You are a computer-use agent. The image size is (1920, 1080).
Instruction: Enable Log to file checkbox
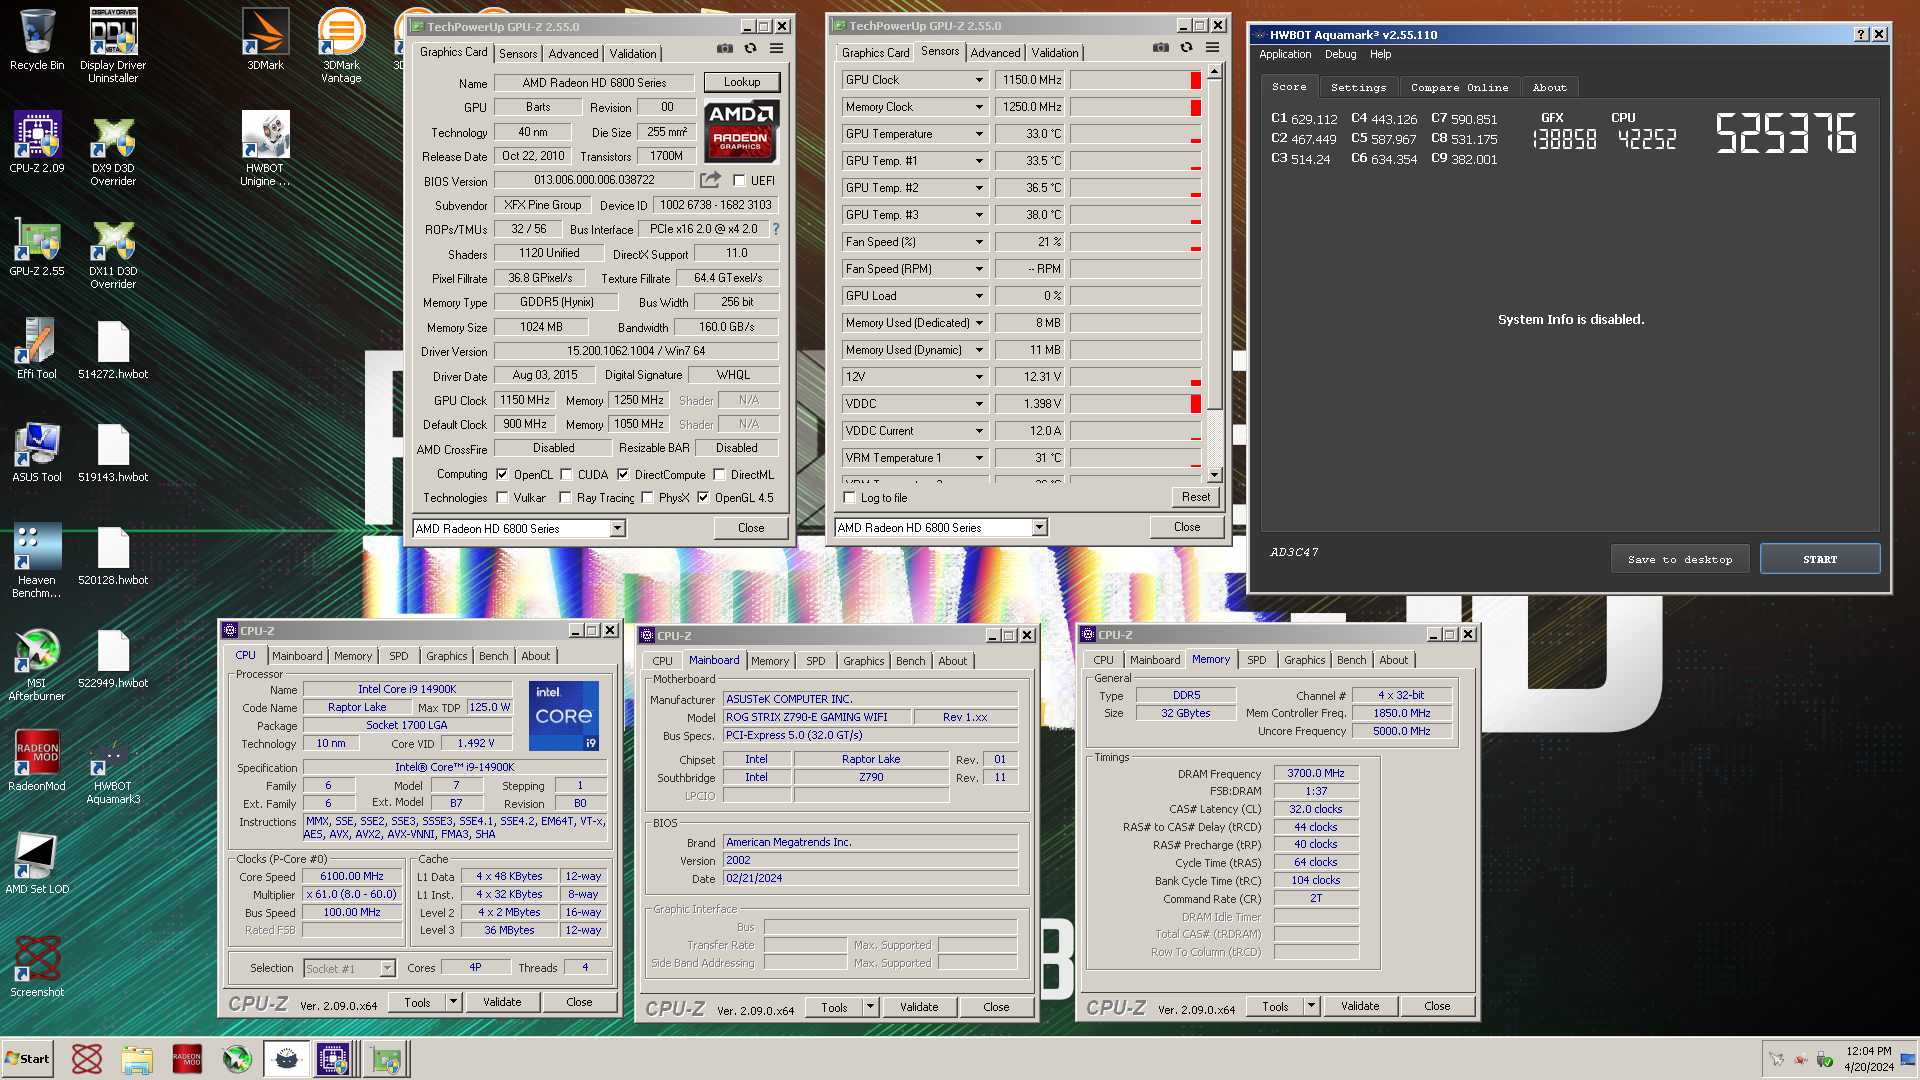click(x=849, y=498)
